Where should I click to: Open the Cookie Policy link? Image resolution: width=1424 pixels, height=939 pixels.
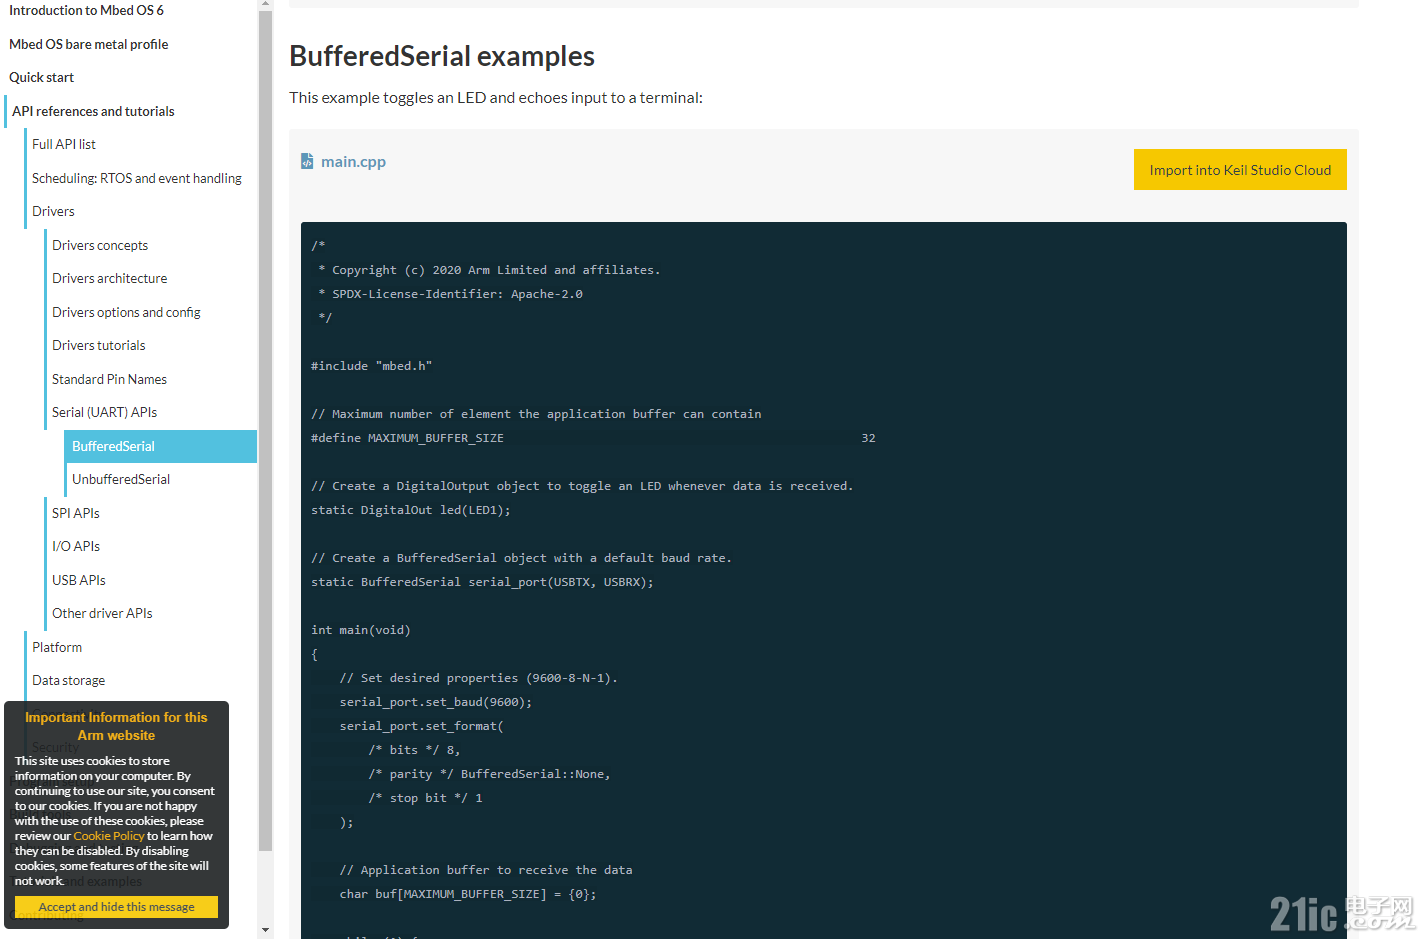coord(109,836)
